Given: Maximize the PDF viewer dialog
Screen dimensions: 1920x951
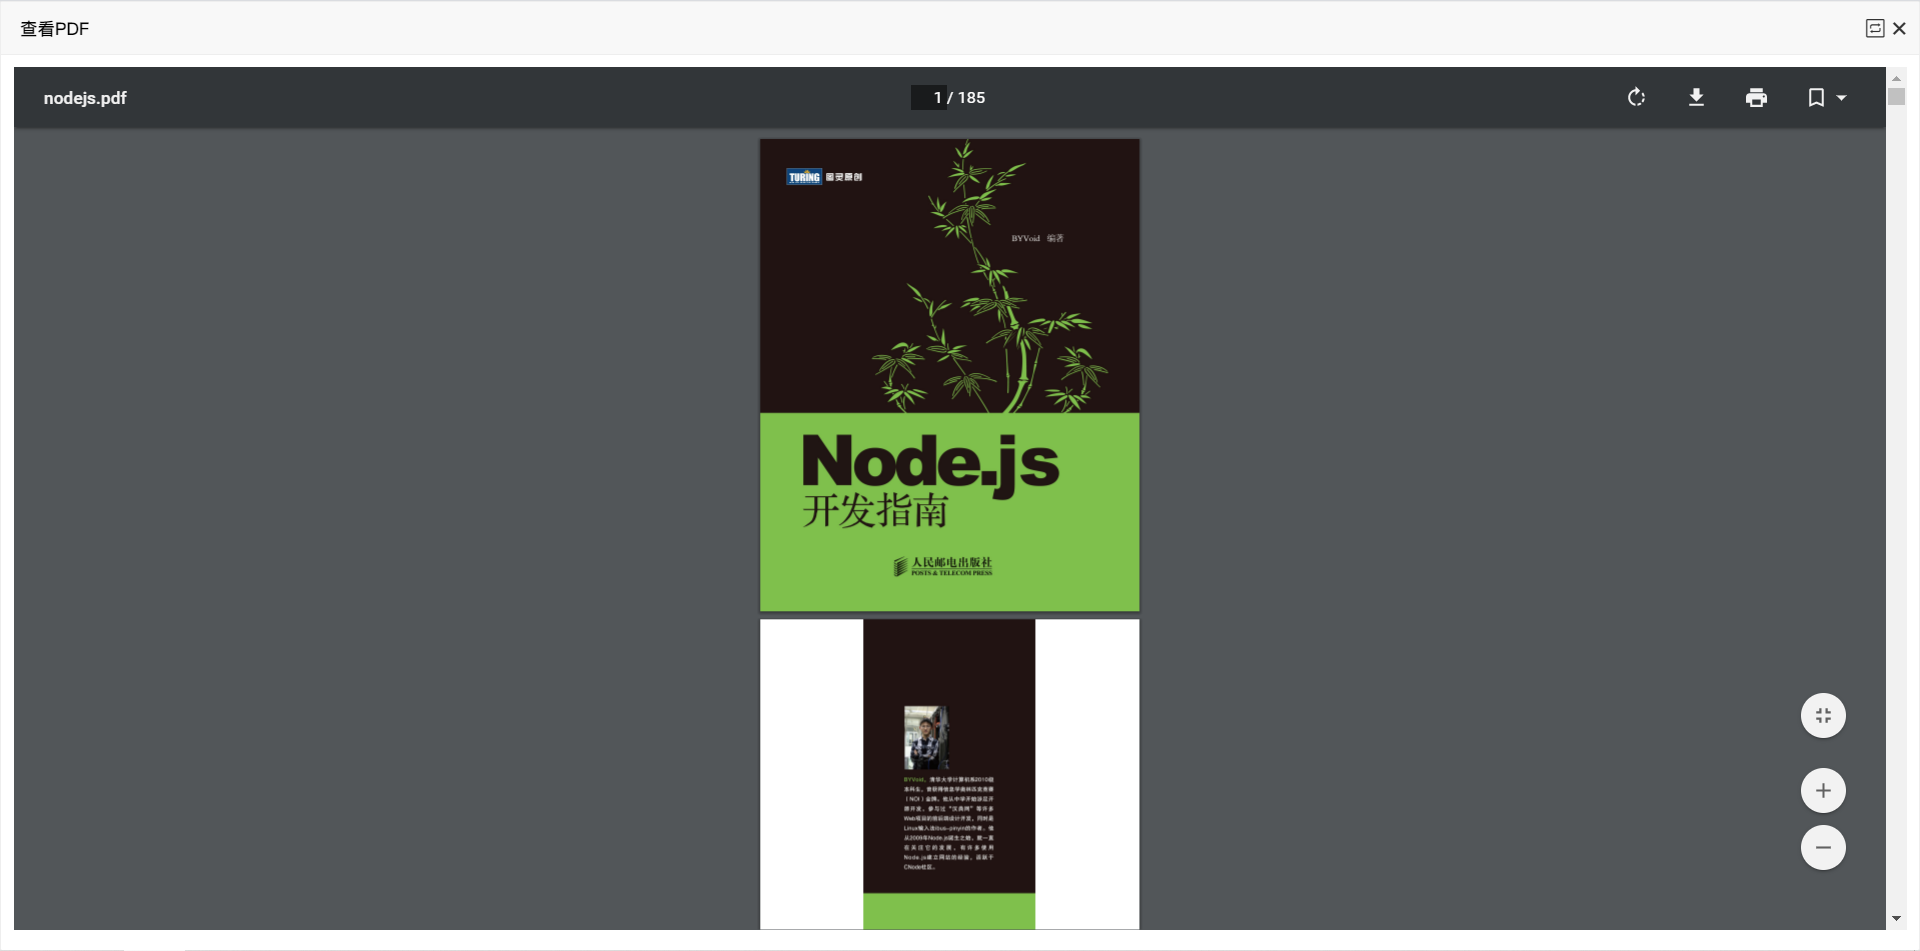Looking at the screenshot, I should pos(1875,29).
